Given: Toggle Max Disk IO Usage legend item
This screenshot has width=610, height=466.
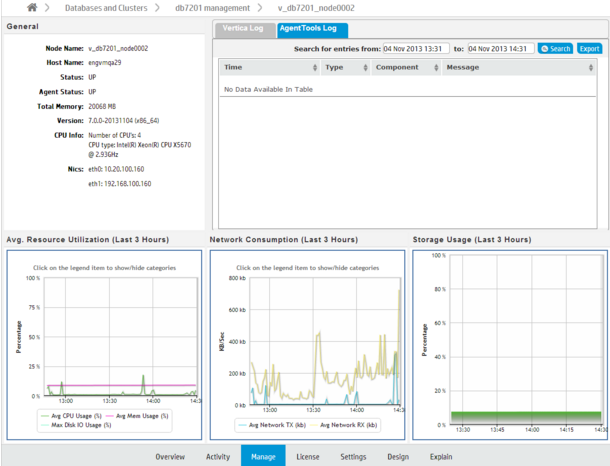Looking at the screenshot, I should point(78,424).
